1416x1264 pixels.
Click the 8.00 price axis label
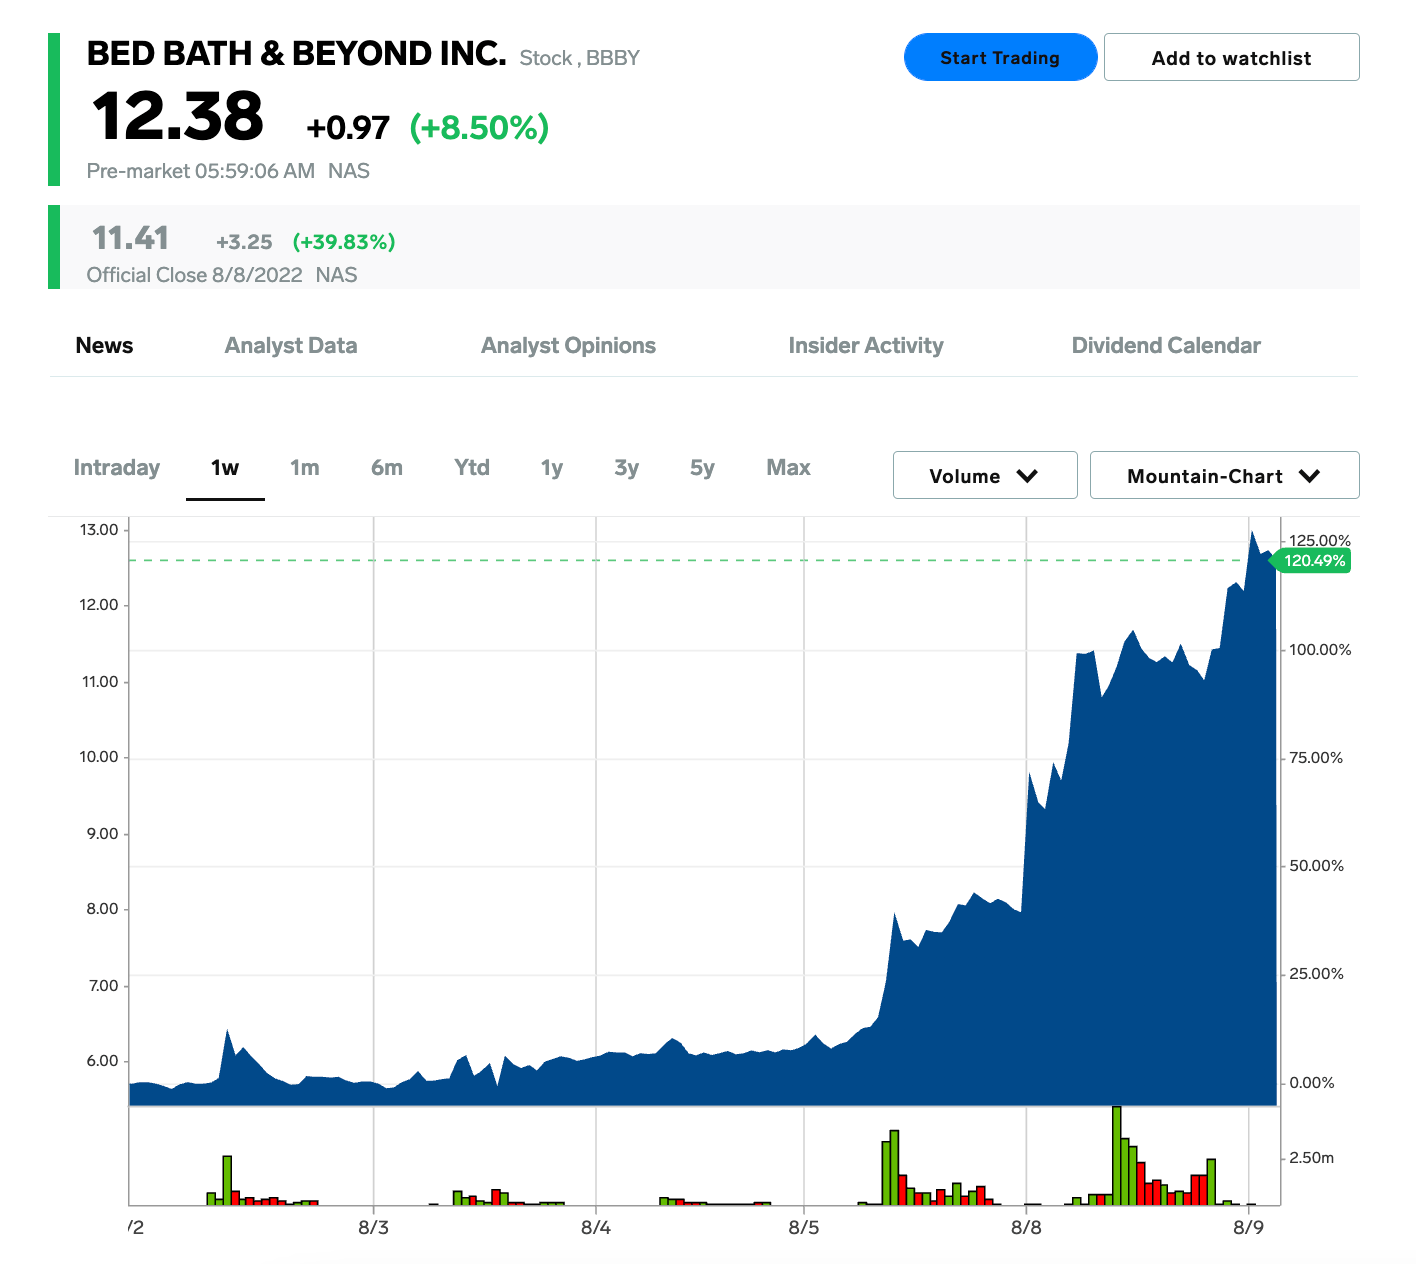[x=103, y=909]
